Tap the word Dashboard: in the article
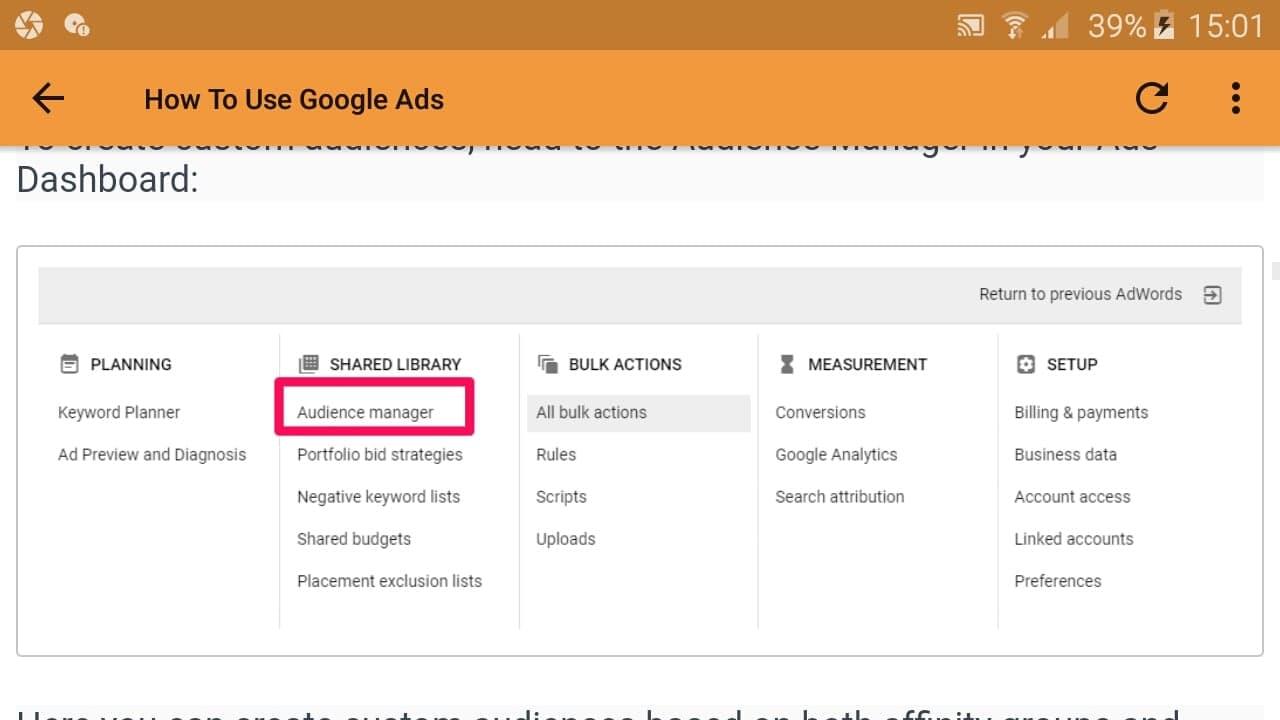 (108, 180)
